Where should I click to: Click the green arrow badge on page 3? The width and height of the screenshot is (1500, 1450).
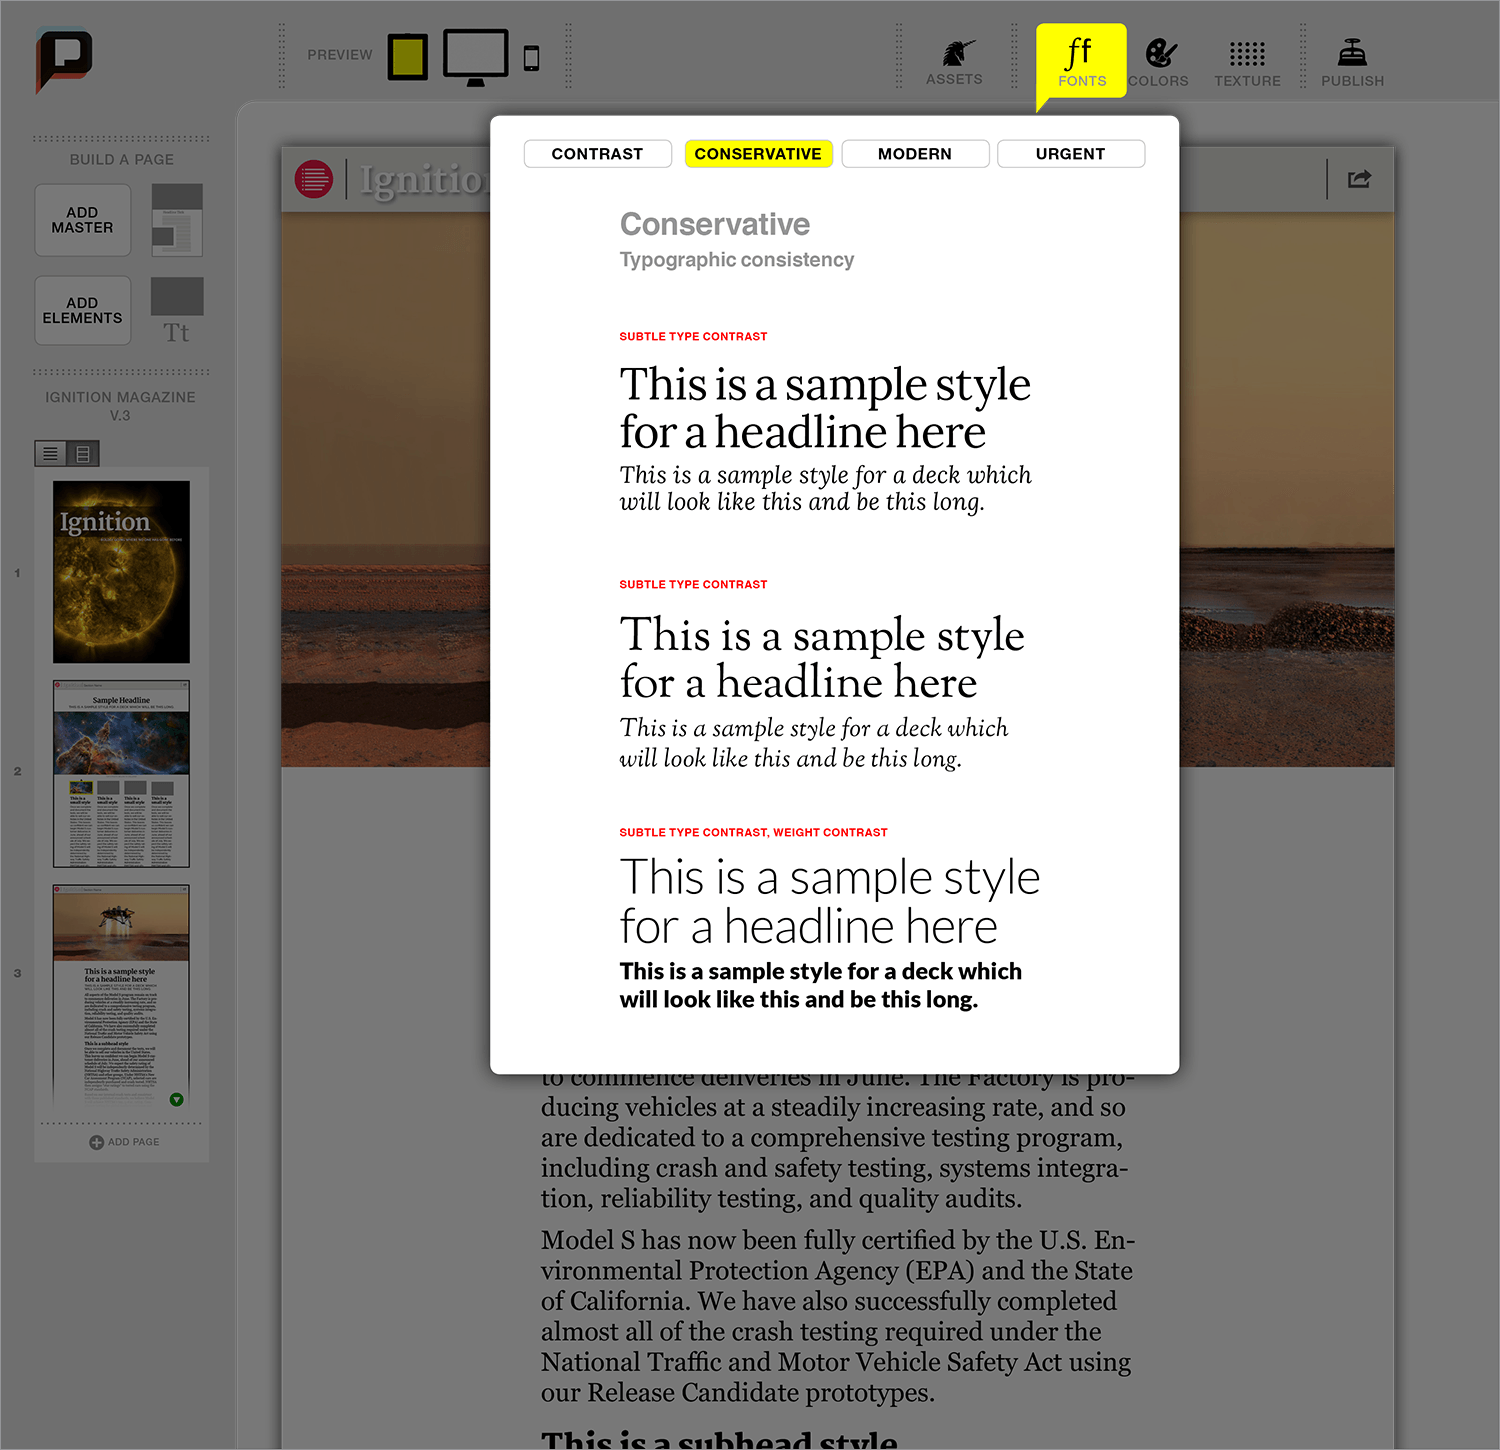coord(177,1099)
